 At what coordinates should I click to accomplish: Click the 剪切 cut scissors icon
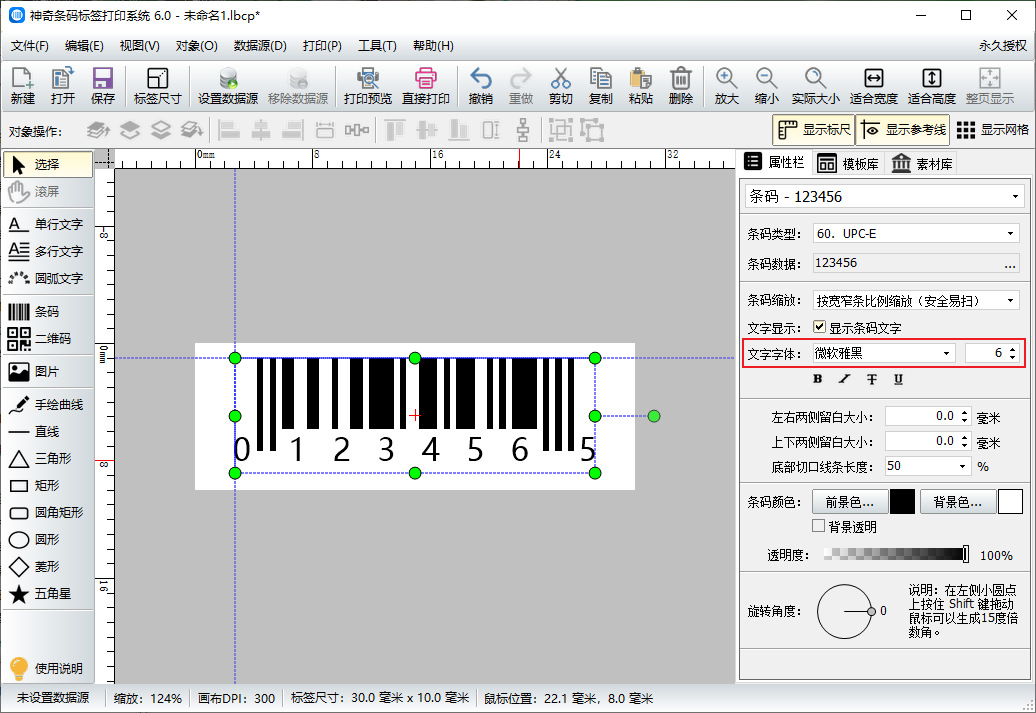[560, 86]
